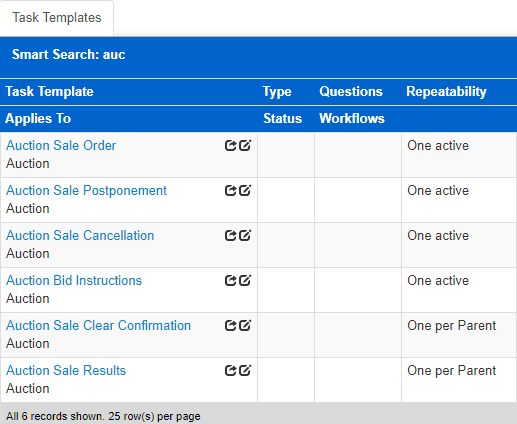Click the share icon for Auction Sale Cancellation
The height and width of the screenshot is (424, 517).
point(230,235)
